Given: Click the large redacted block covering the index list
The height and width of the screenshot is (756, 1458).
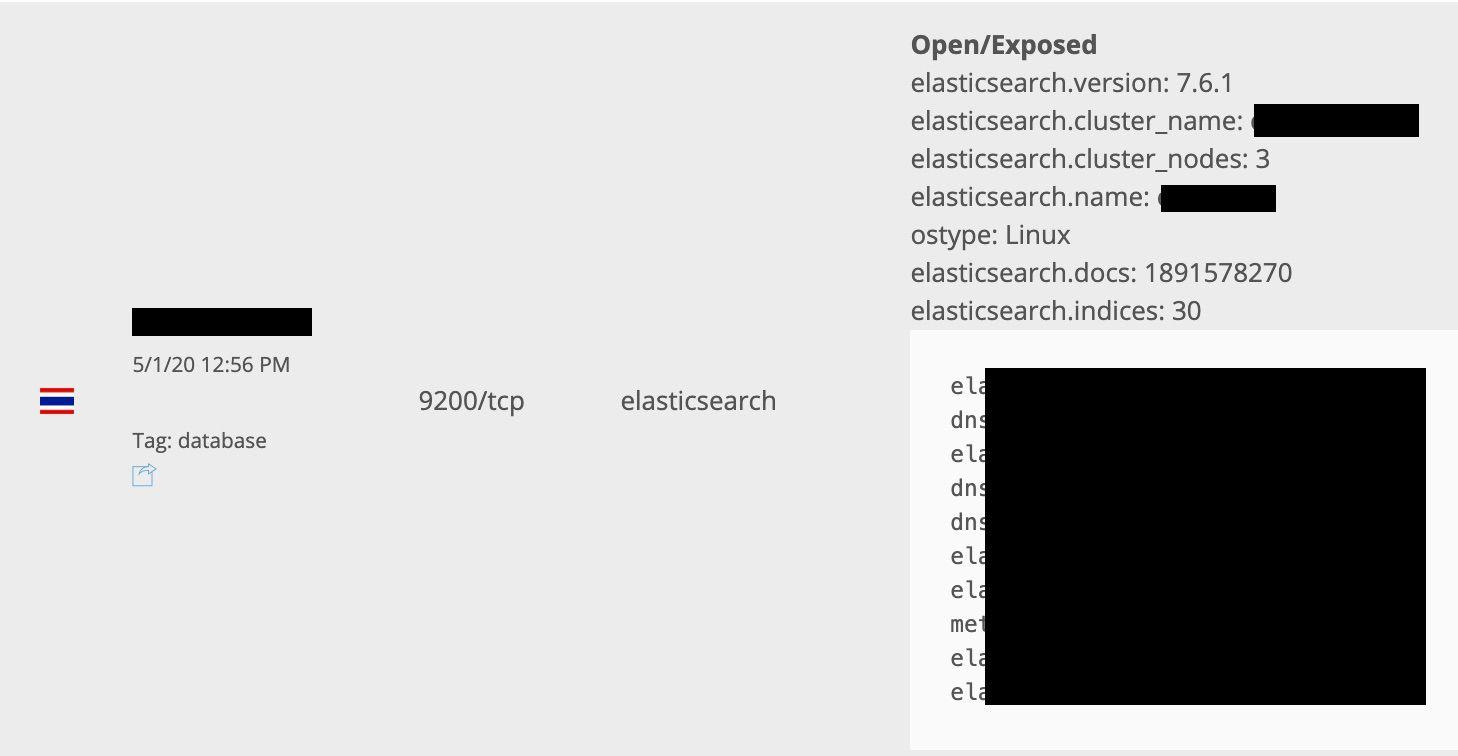Looking at the screenshot, I should (1205, 536).
